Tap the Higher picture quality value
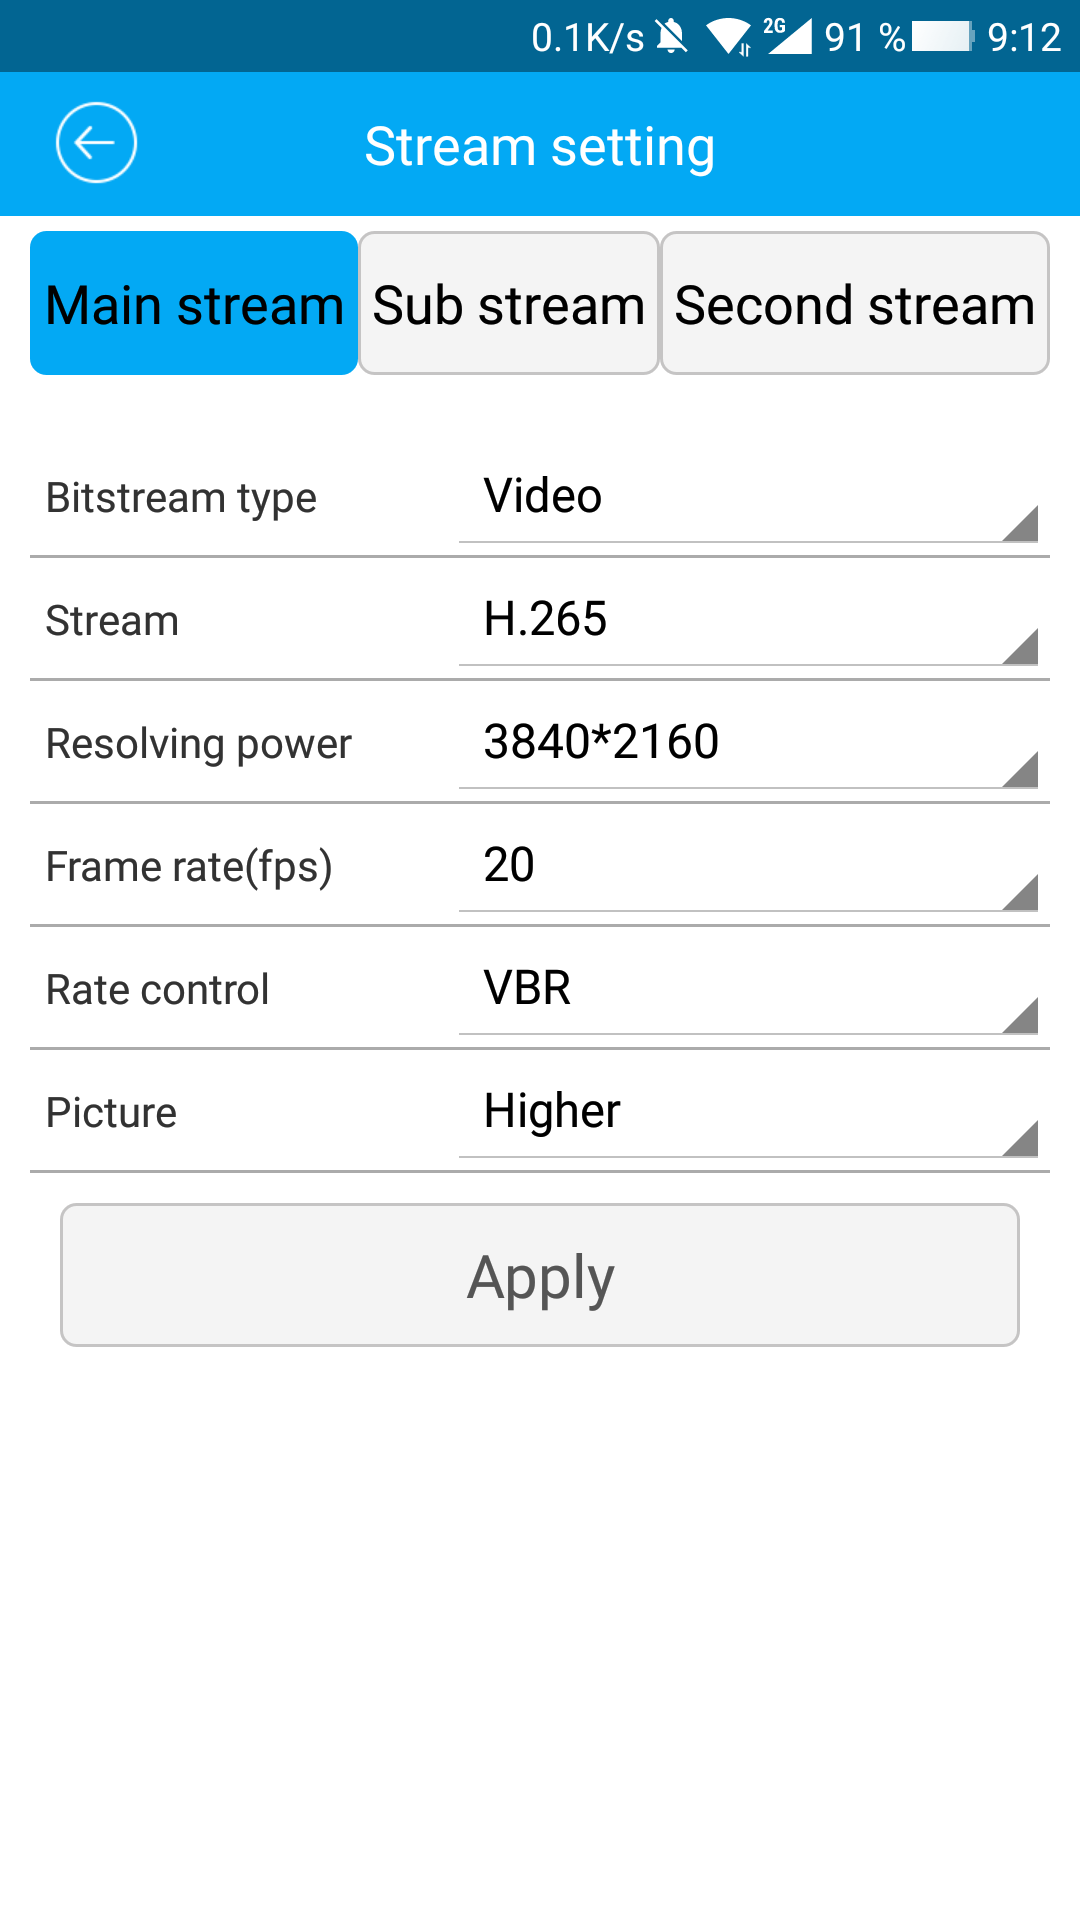 tap(553, 1112)
